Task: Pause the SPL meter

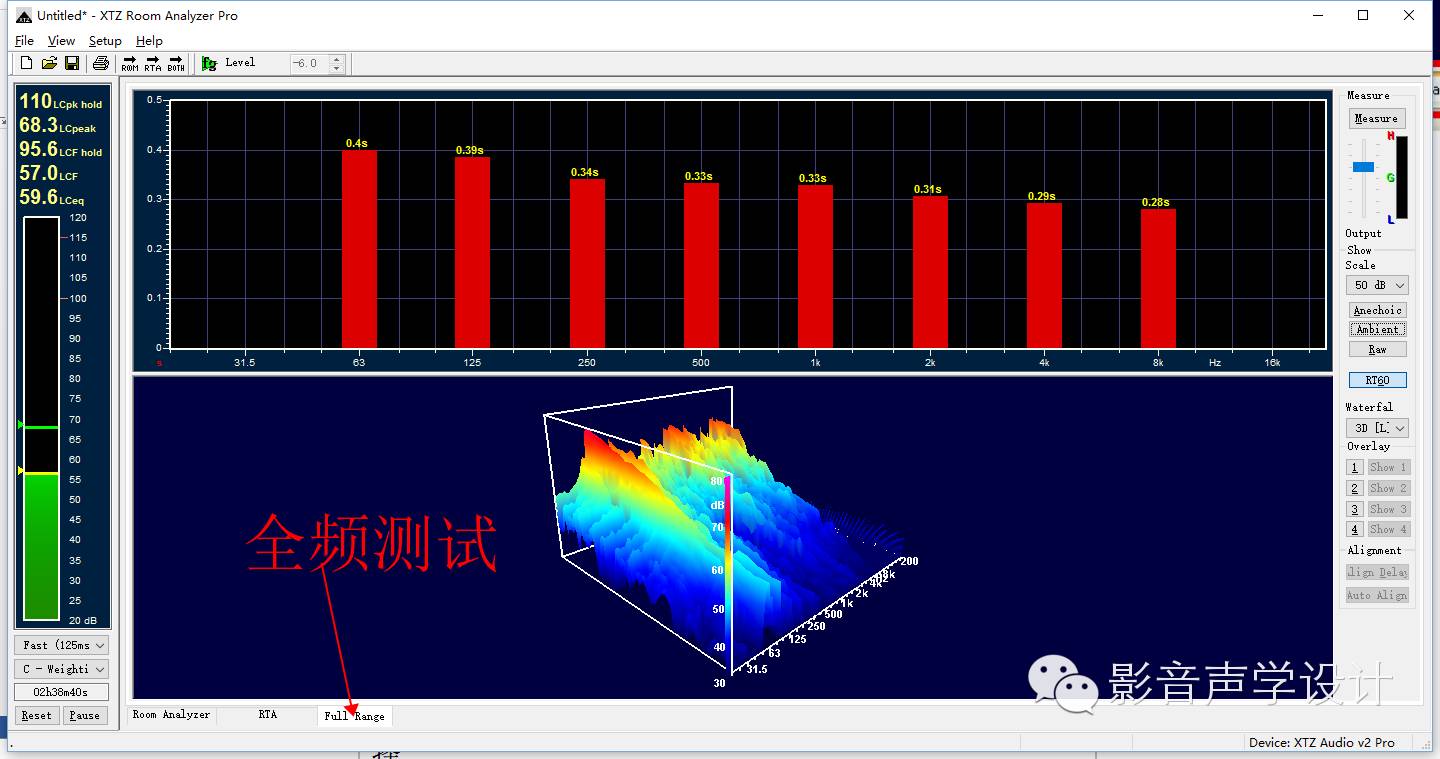Action: coord(85,715)
